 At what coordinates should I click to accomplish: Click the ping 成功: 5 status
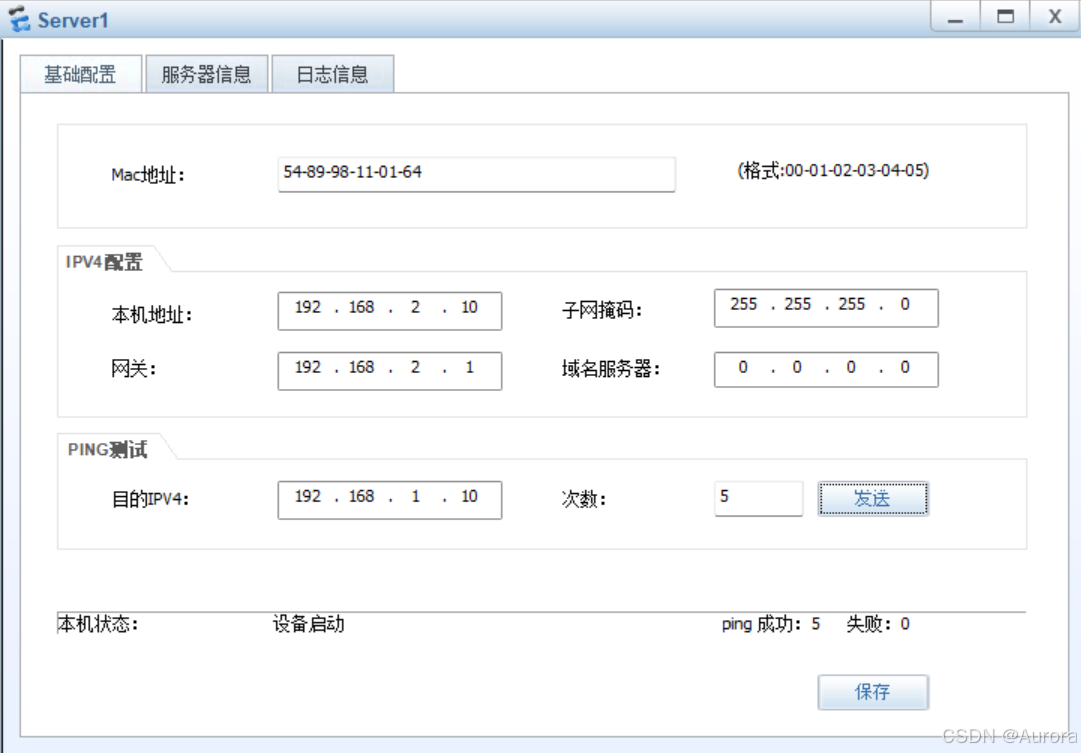point(771,624)
